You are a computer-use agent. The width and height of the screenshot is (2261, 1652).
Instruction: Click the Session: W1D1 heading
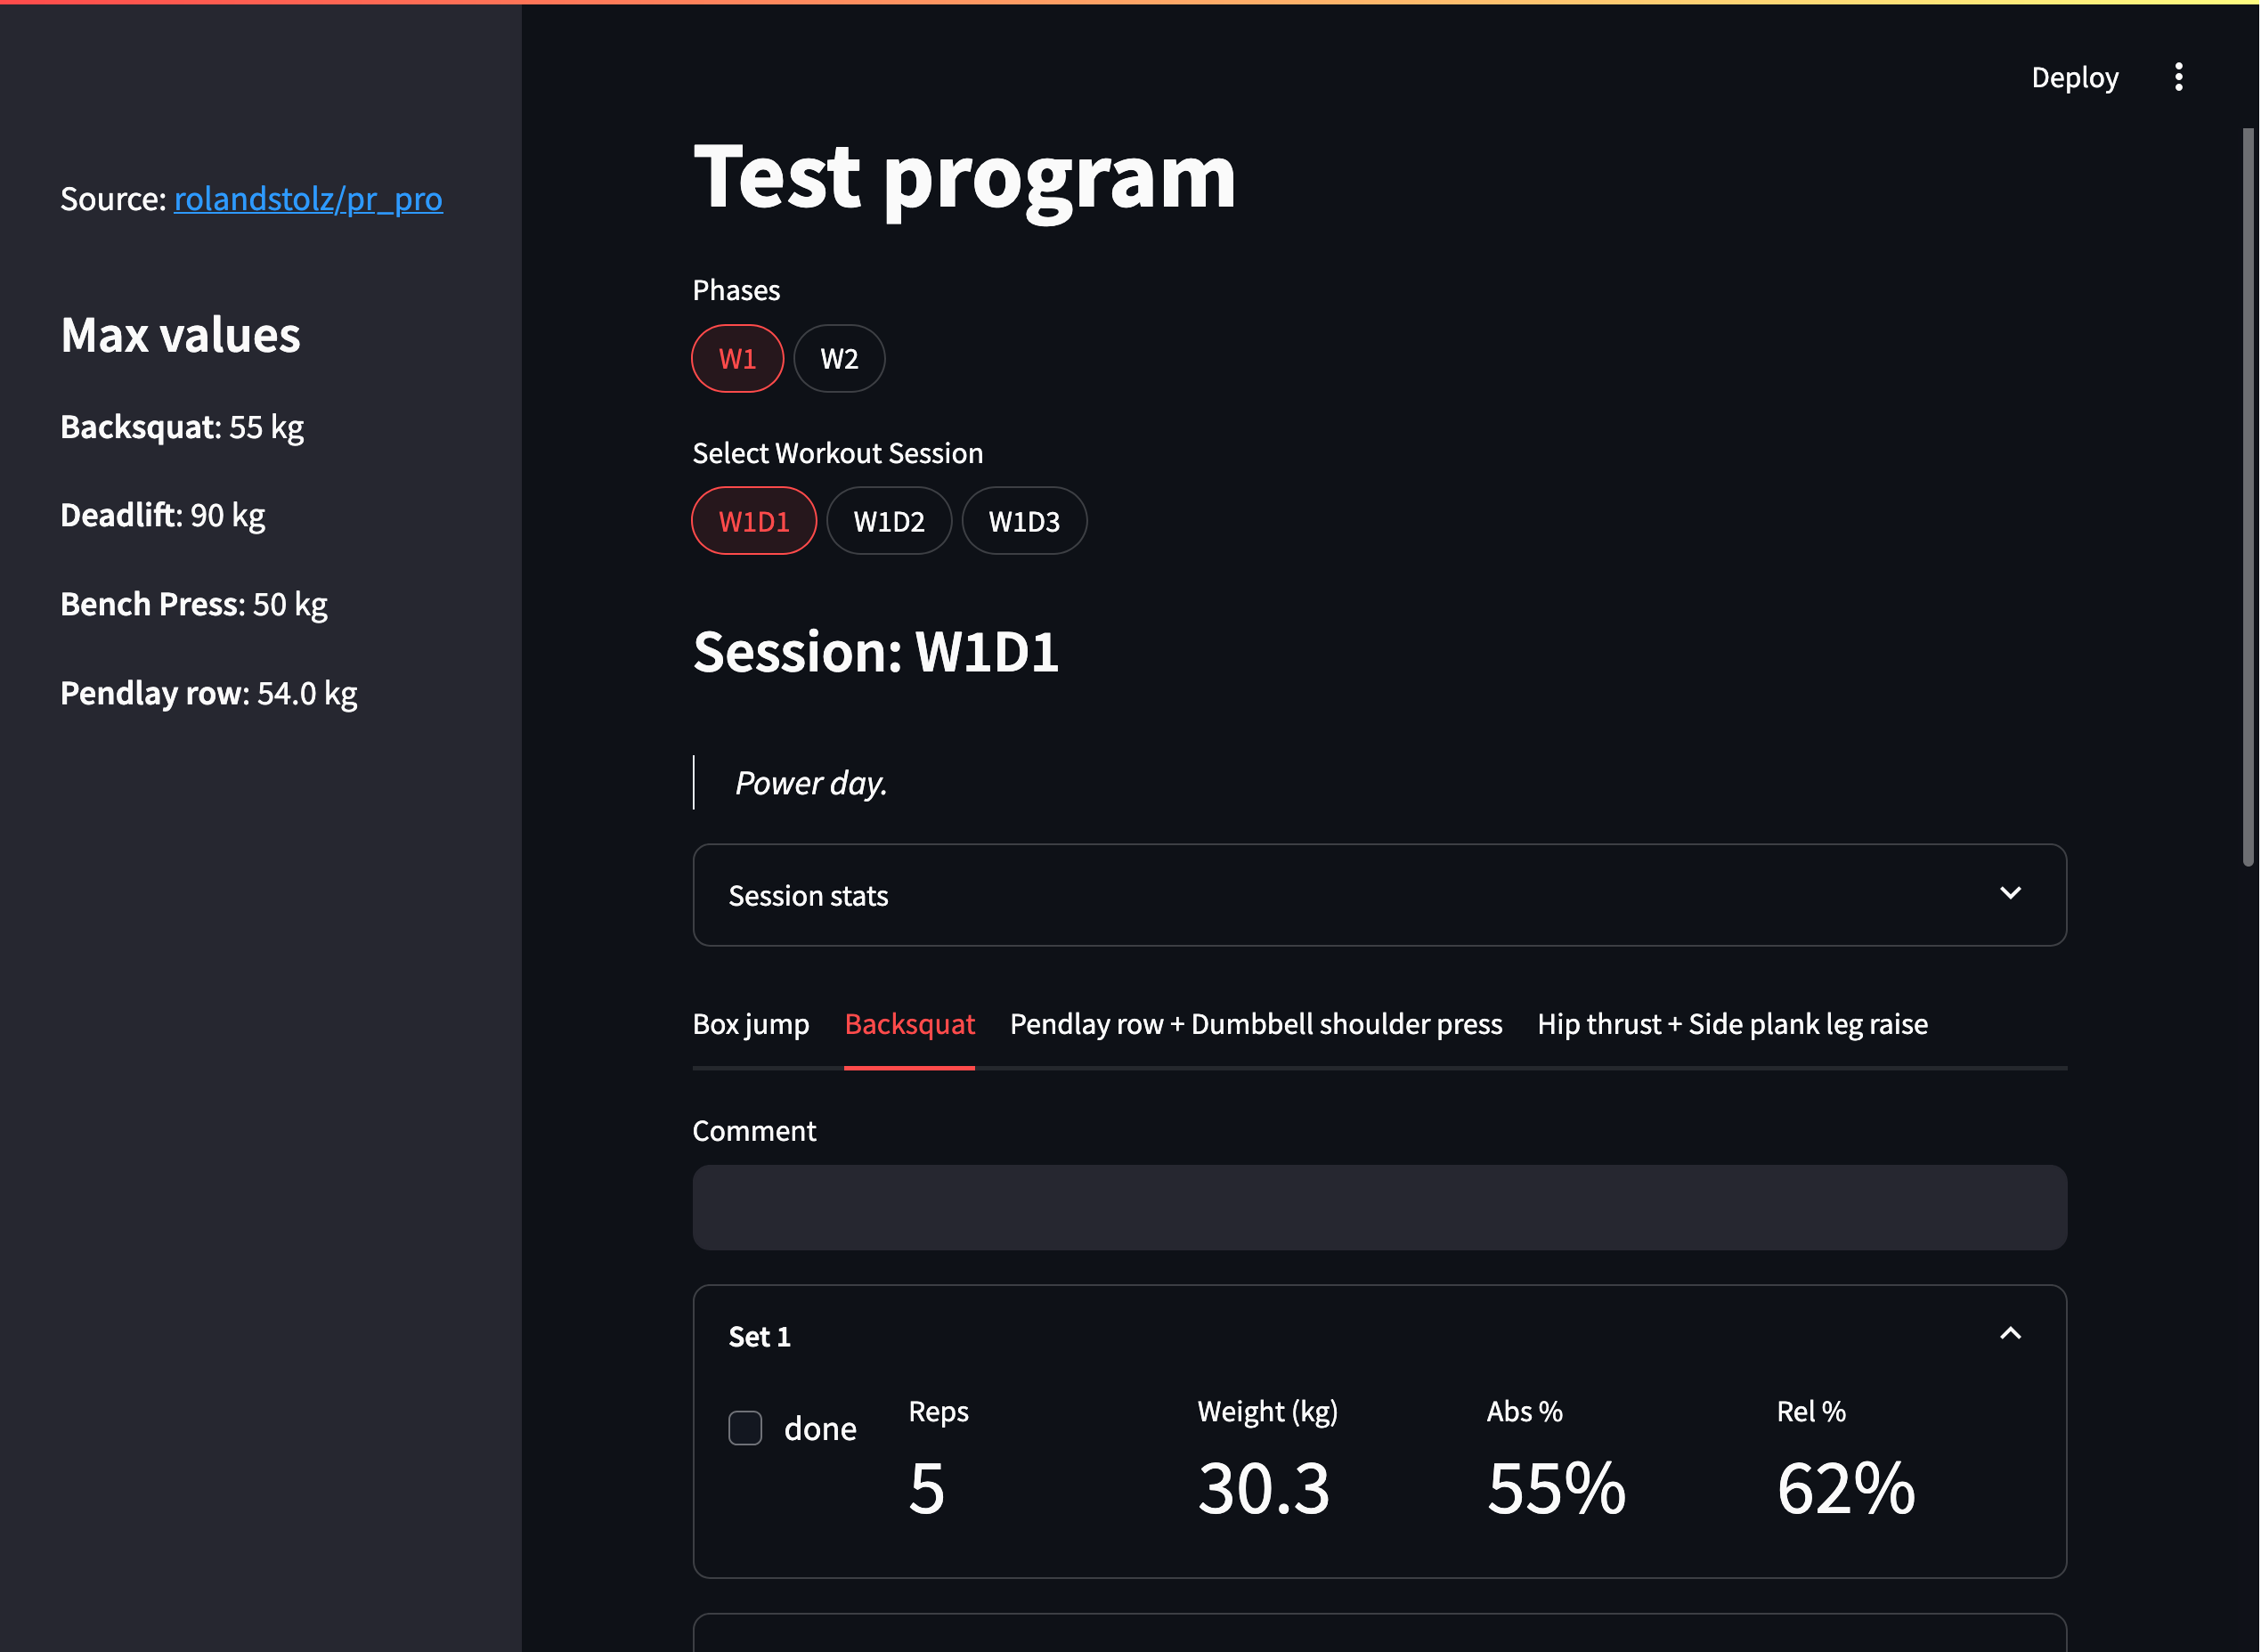click(x=876, y=652)
